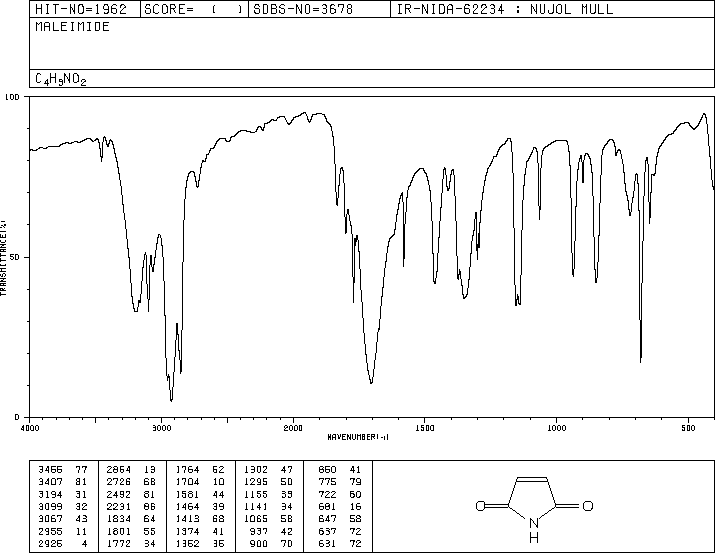Click the 1302 peak table entry

point(268,470)
